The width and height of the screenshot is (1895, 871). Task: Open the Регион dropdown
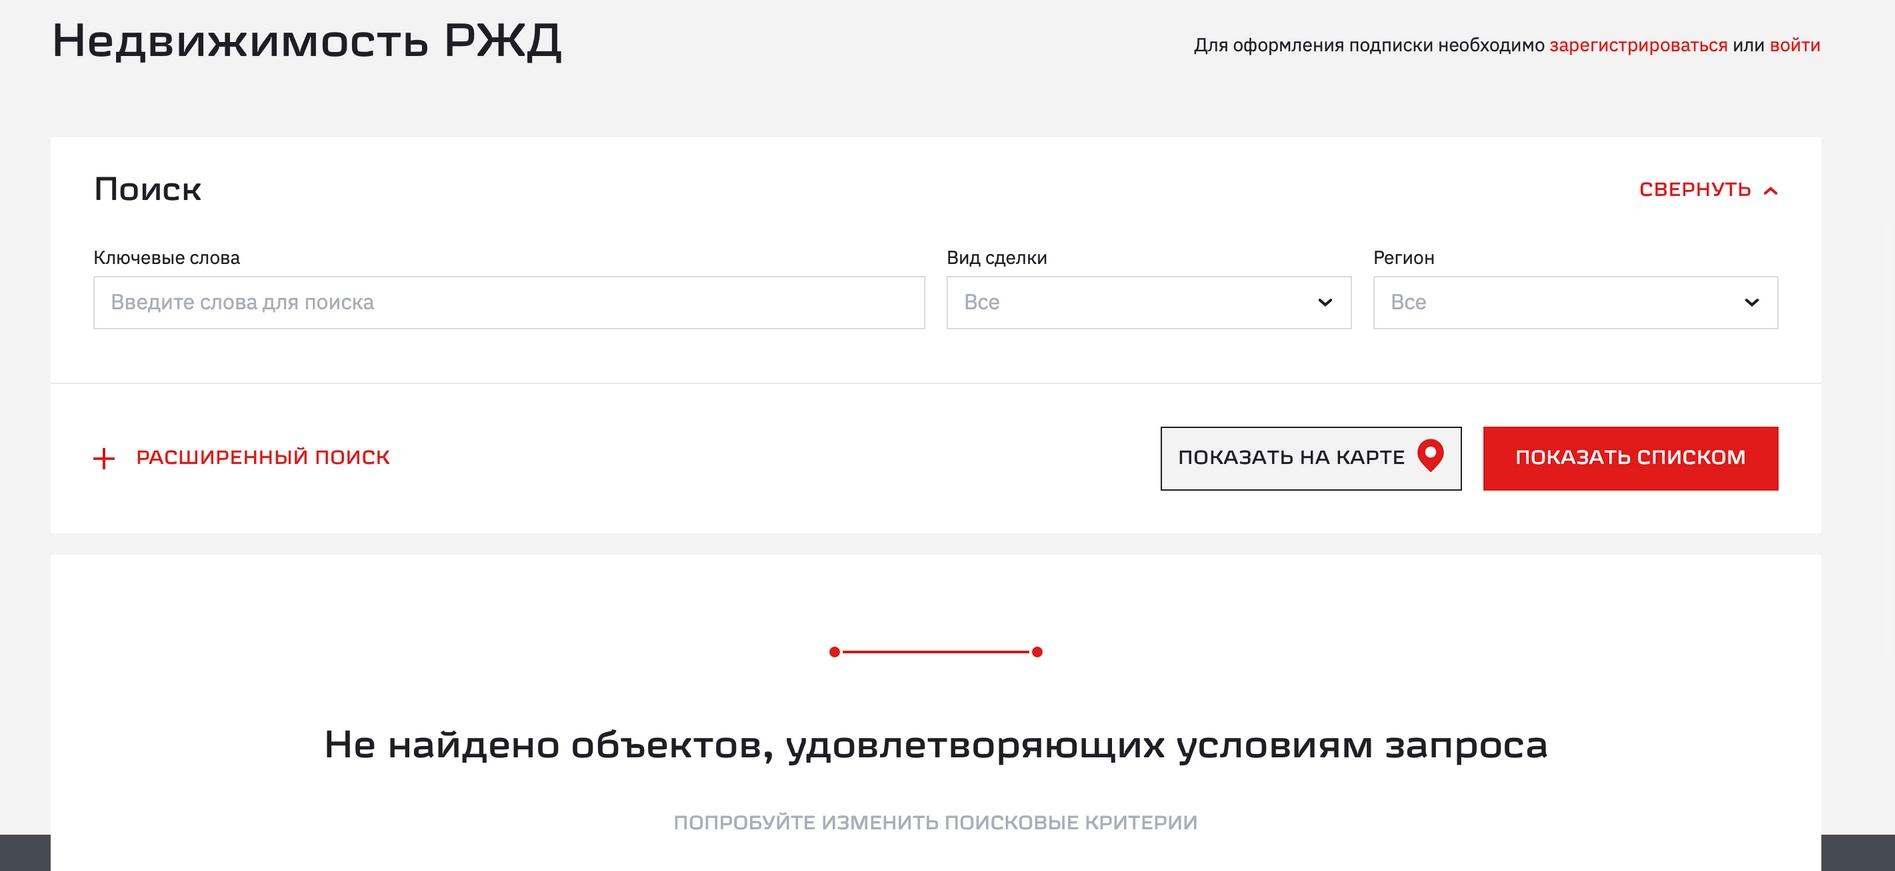pyautogui.click(x=1576, y=302)
